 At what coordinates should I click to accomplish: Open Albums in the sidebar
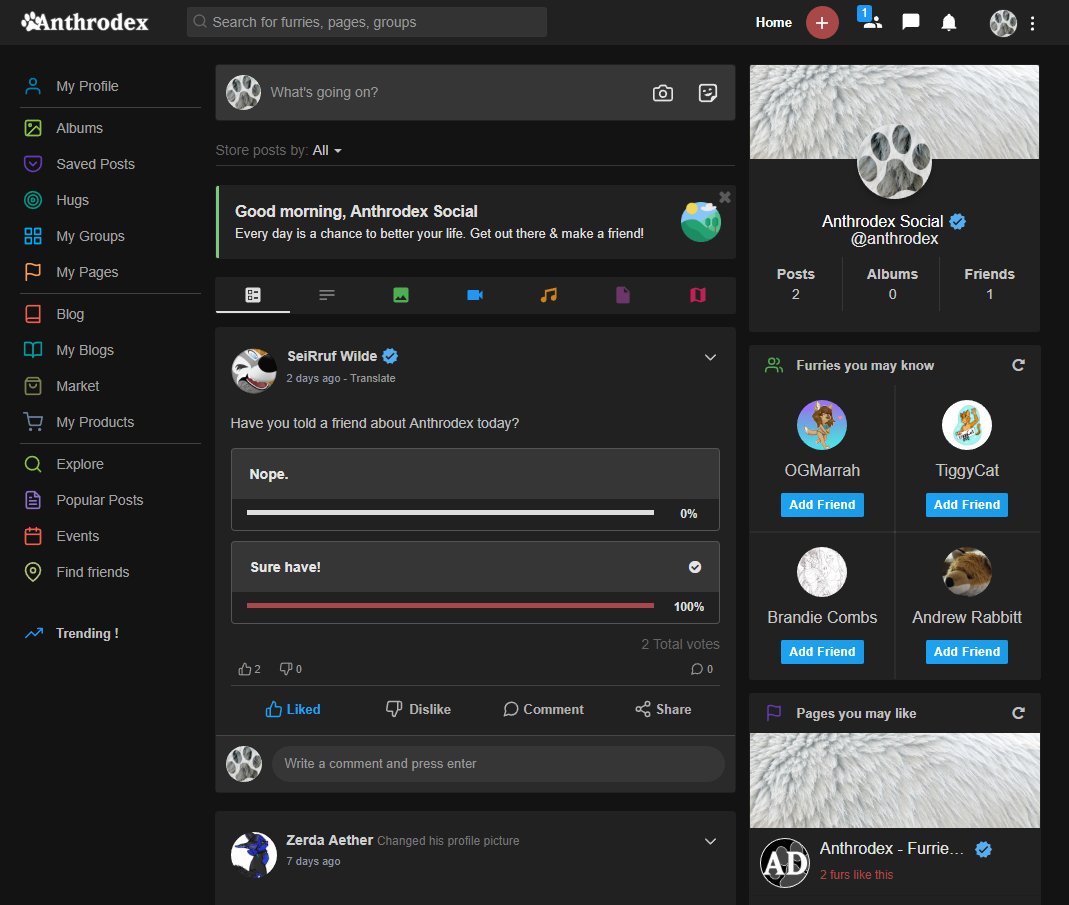point(79,128)
